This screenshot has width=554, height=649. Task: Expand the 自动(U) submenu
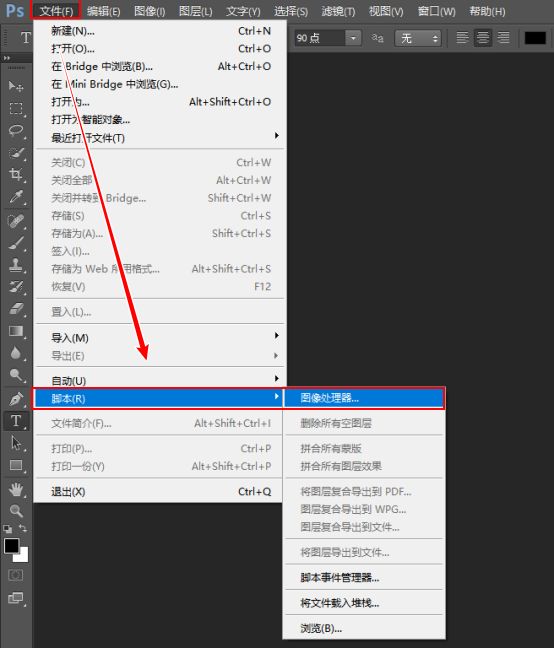coord(159,380)
